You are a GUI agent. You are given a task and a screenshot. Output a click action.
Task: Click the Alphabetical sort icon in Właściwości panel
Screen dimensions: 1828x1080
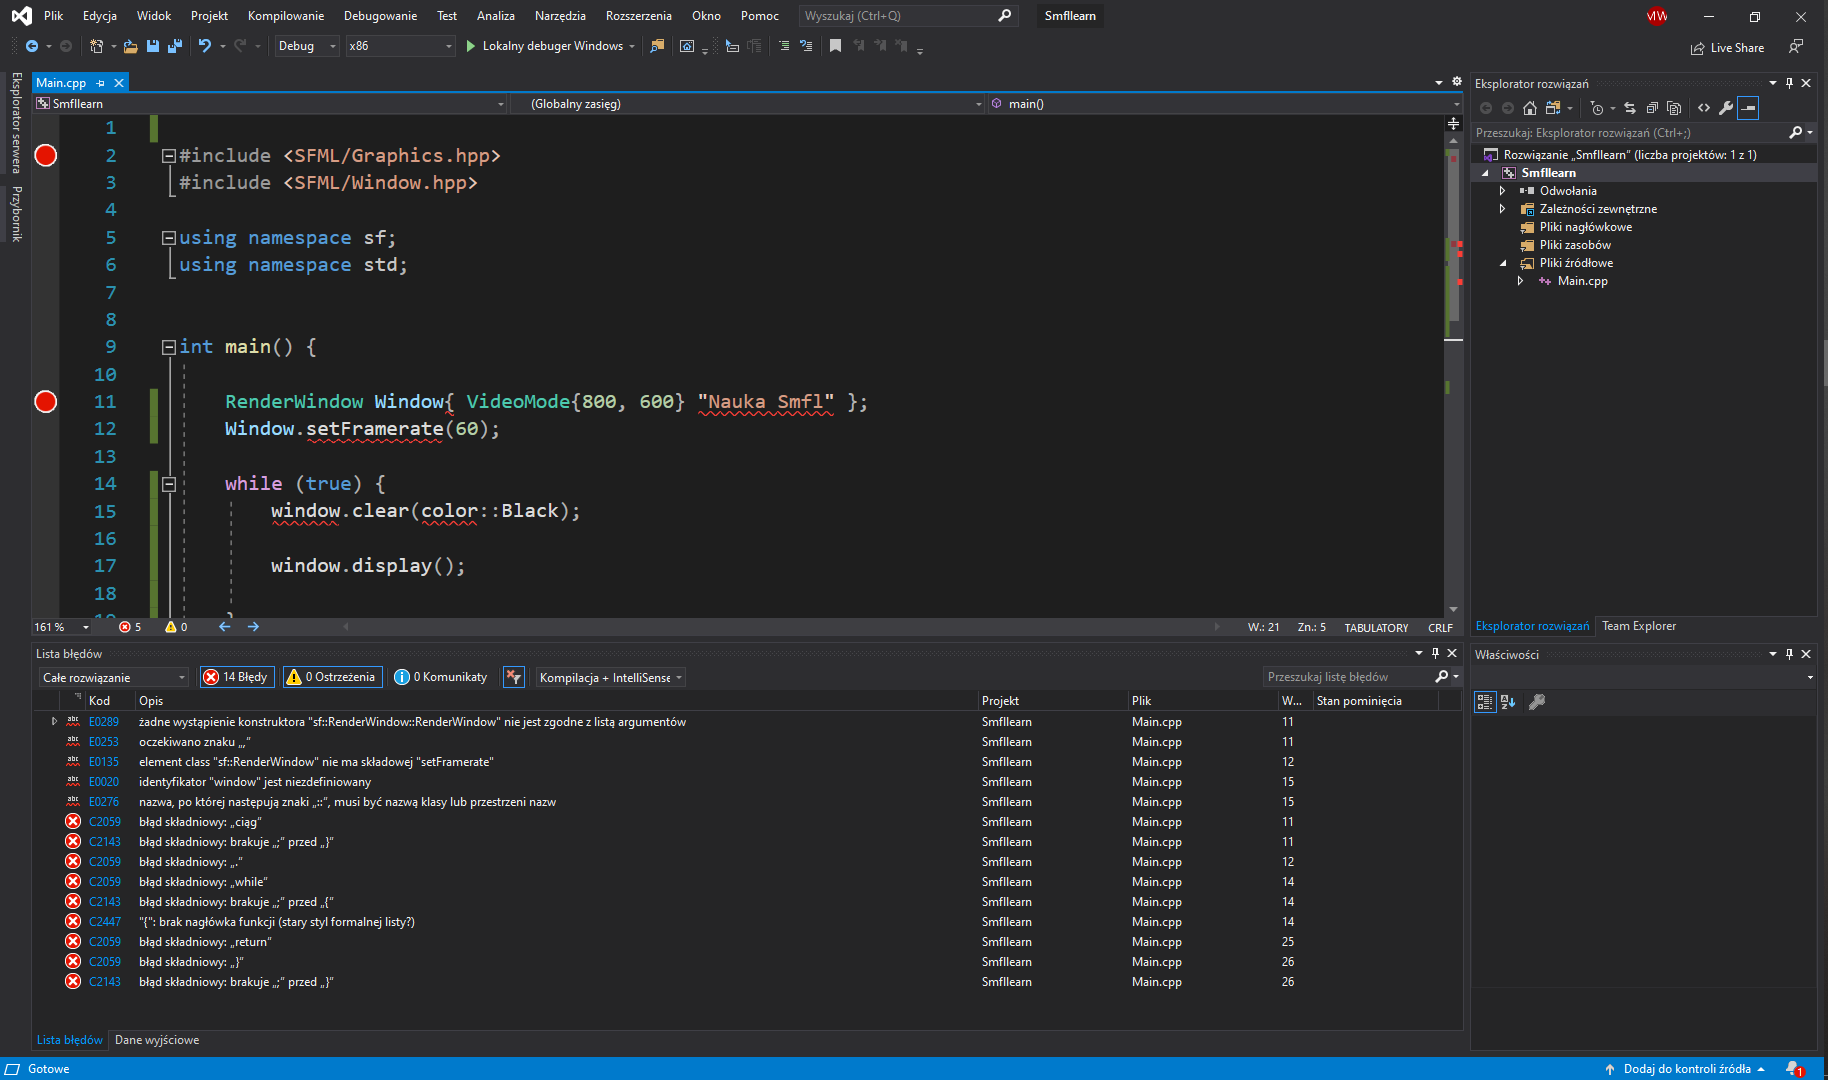pyautogui.click(x=1508, y=702)
